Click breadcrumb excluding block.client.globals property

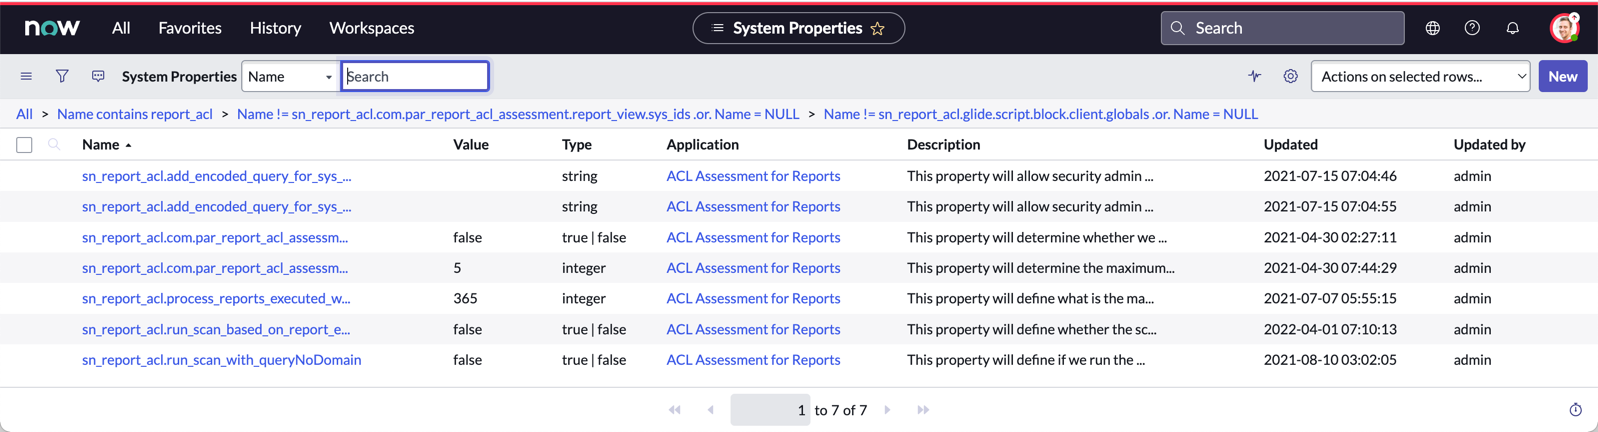[x=1041, y=114]
